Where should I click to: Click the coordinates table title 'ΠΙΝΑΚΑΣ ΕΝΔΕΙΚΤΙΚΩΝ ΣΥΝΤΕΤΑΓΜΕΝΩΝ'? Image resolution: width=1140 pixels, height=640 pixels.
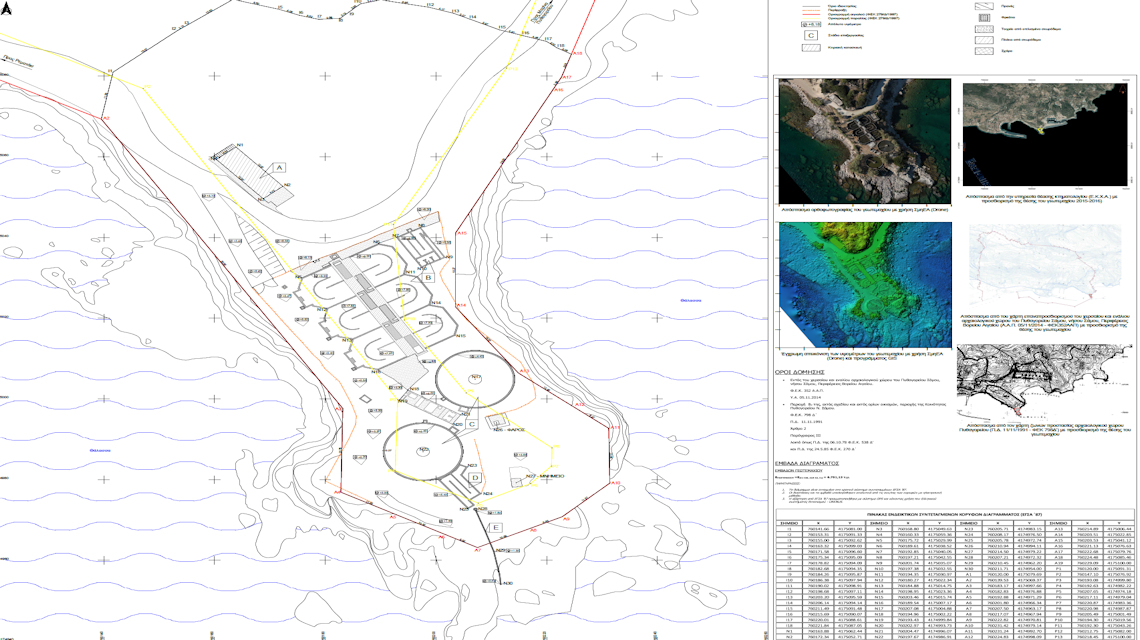[x=955, y=513]
